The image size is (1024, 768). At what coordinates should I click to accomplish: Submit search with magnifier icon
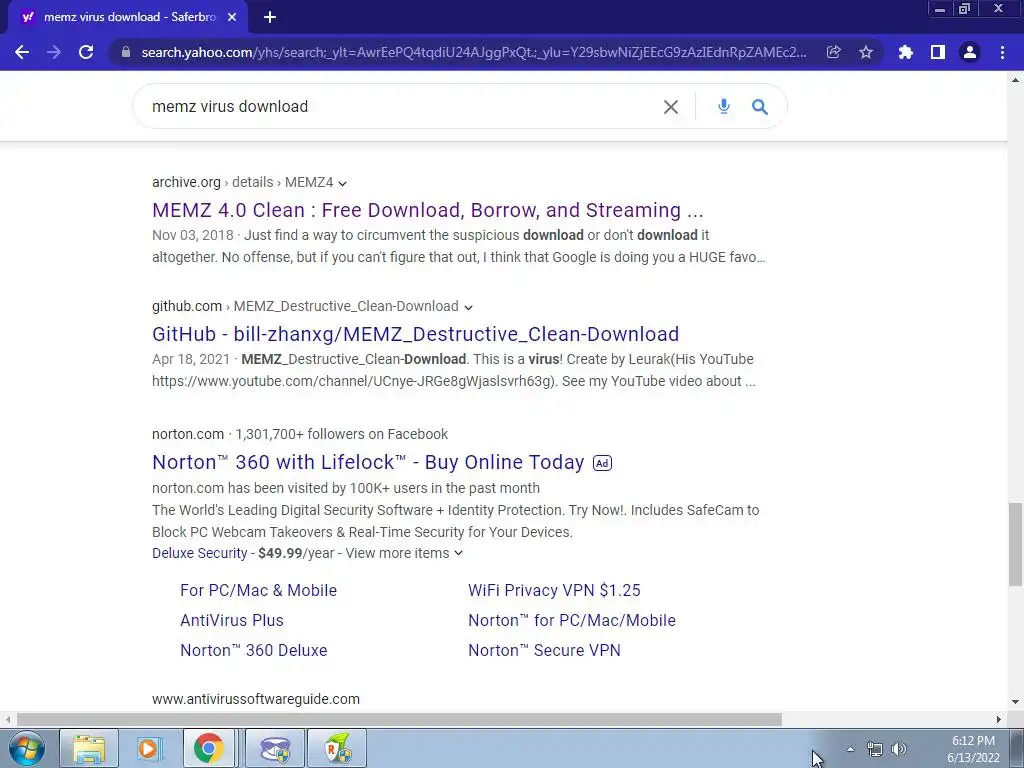(x=760, y=106)
